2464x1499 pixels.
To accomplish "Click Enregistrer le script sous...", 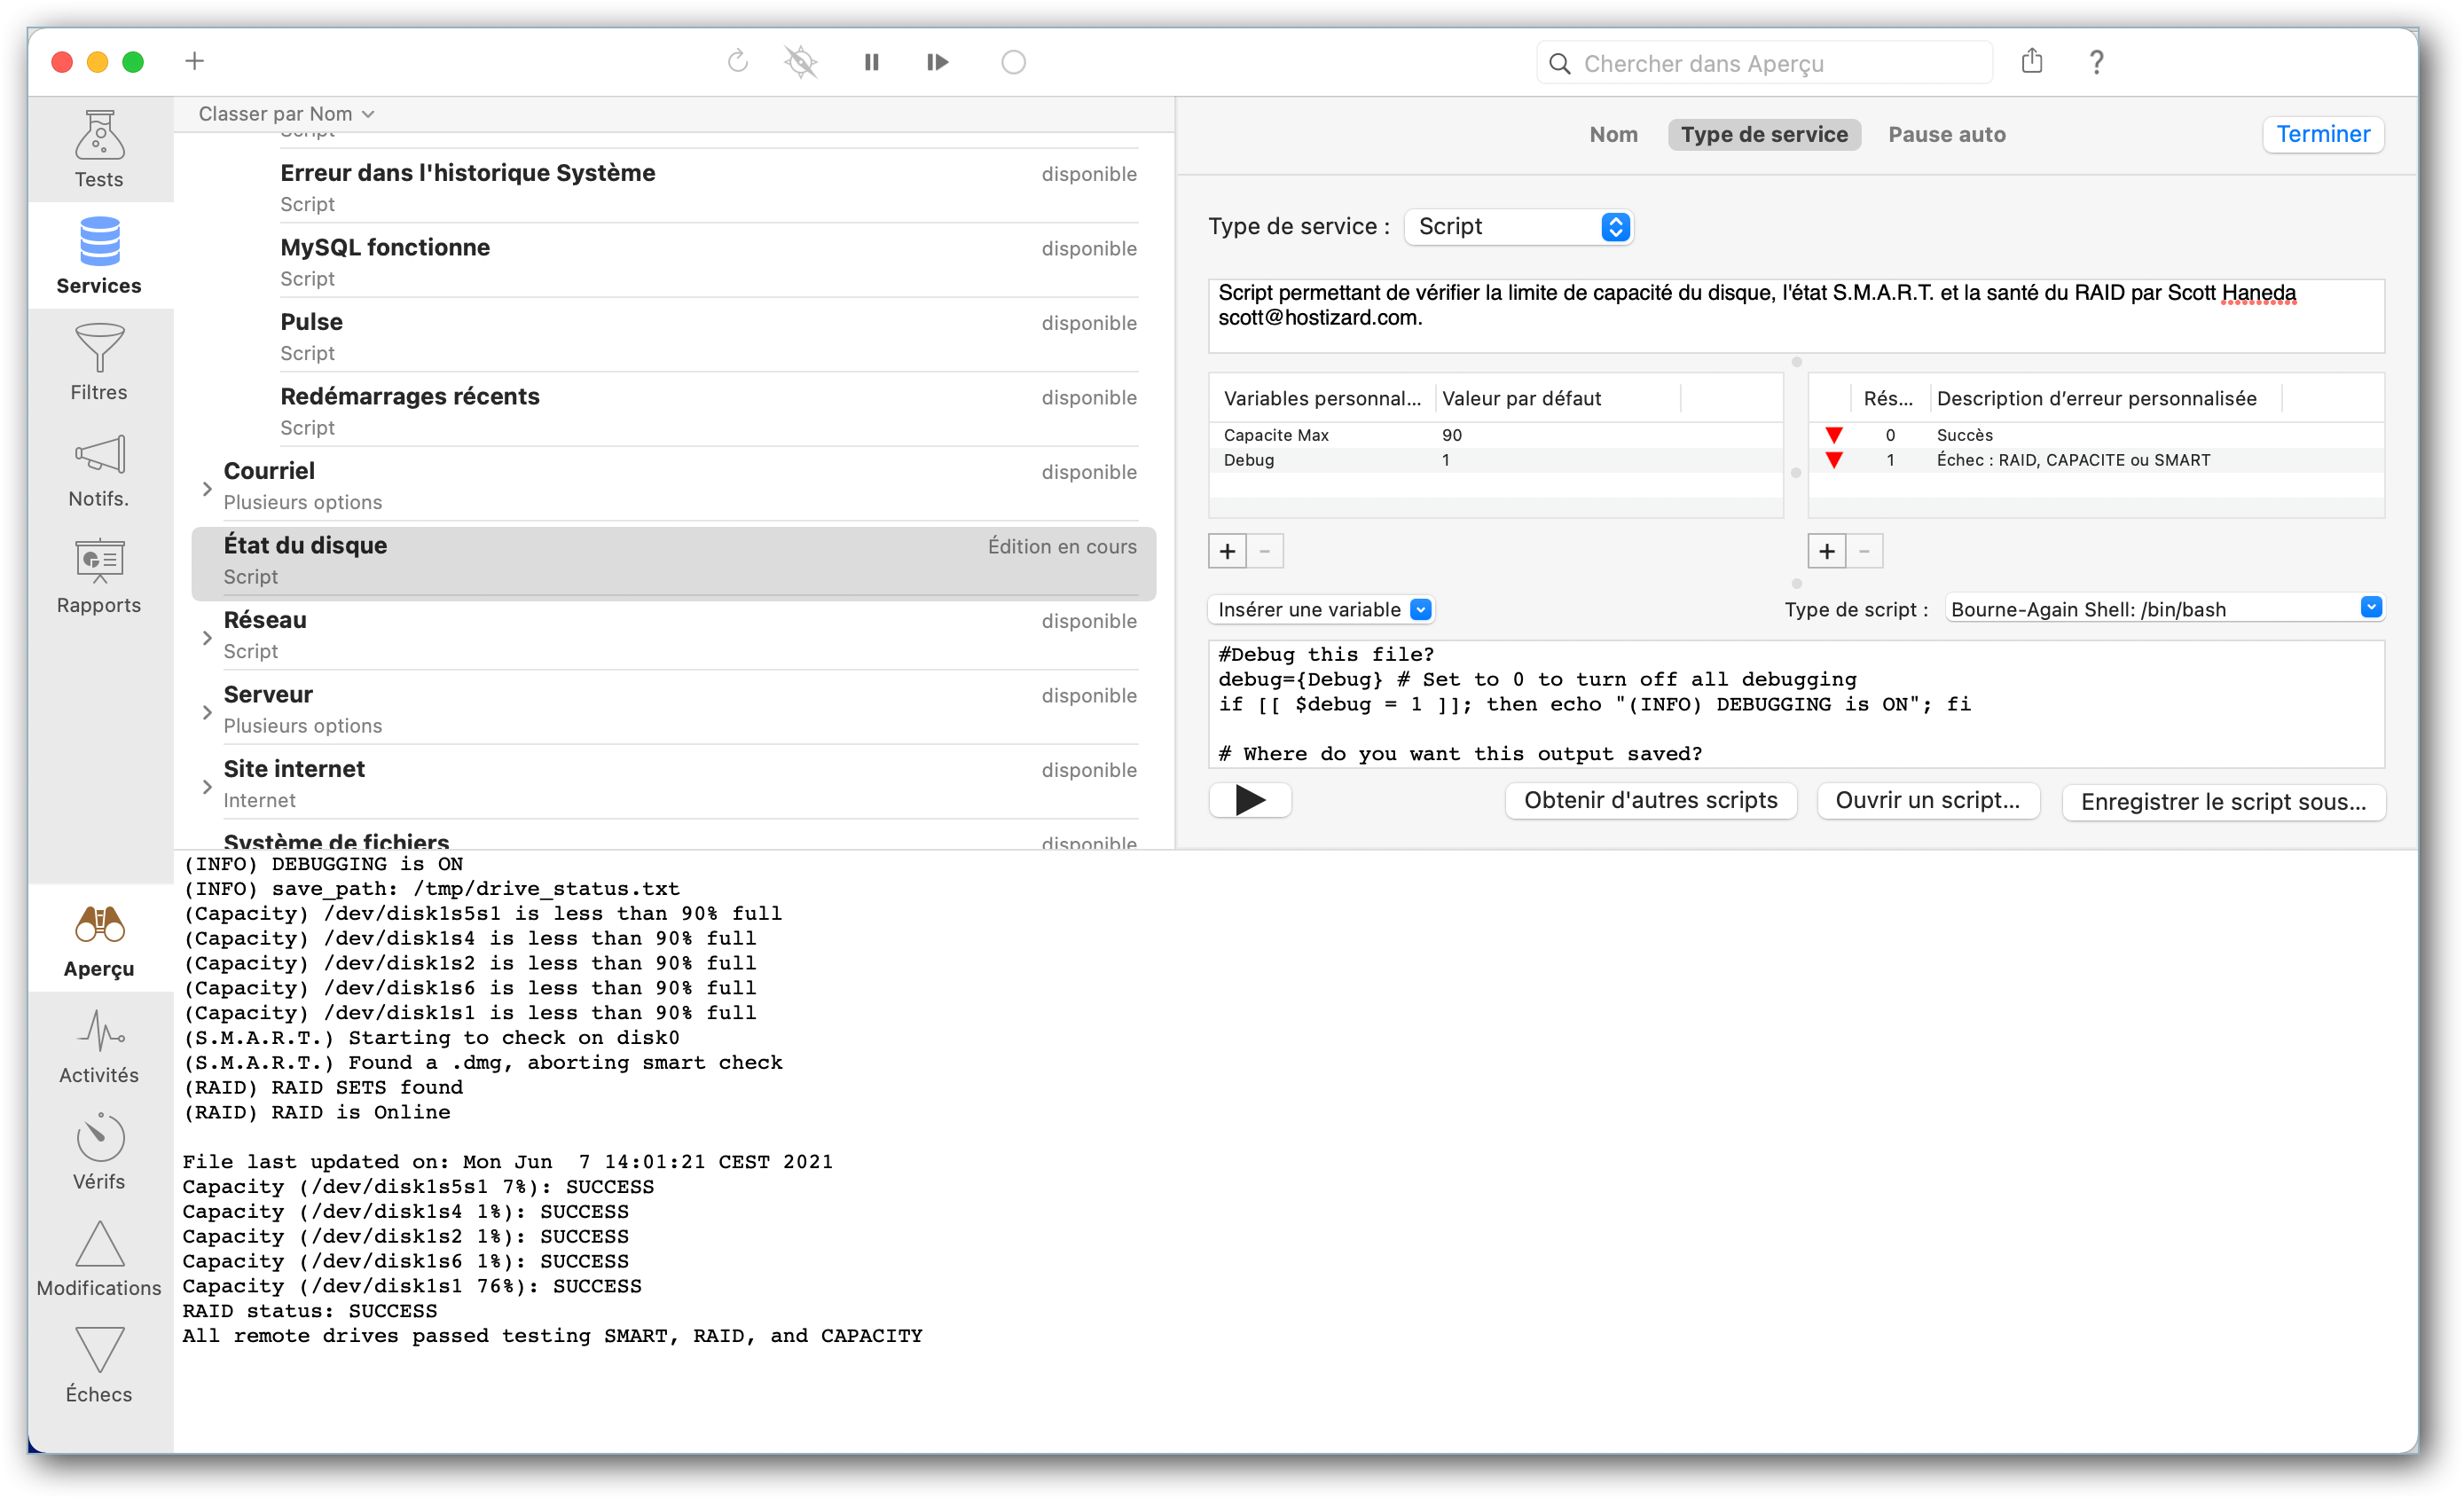I will coord(2223,801).
